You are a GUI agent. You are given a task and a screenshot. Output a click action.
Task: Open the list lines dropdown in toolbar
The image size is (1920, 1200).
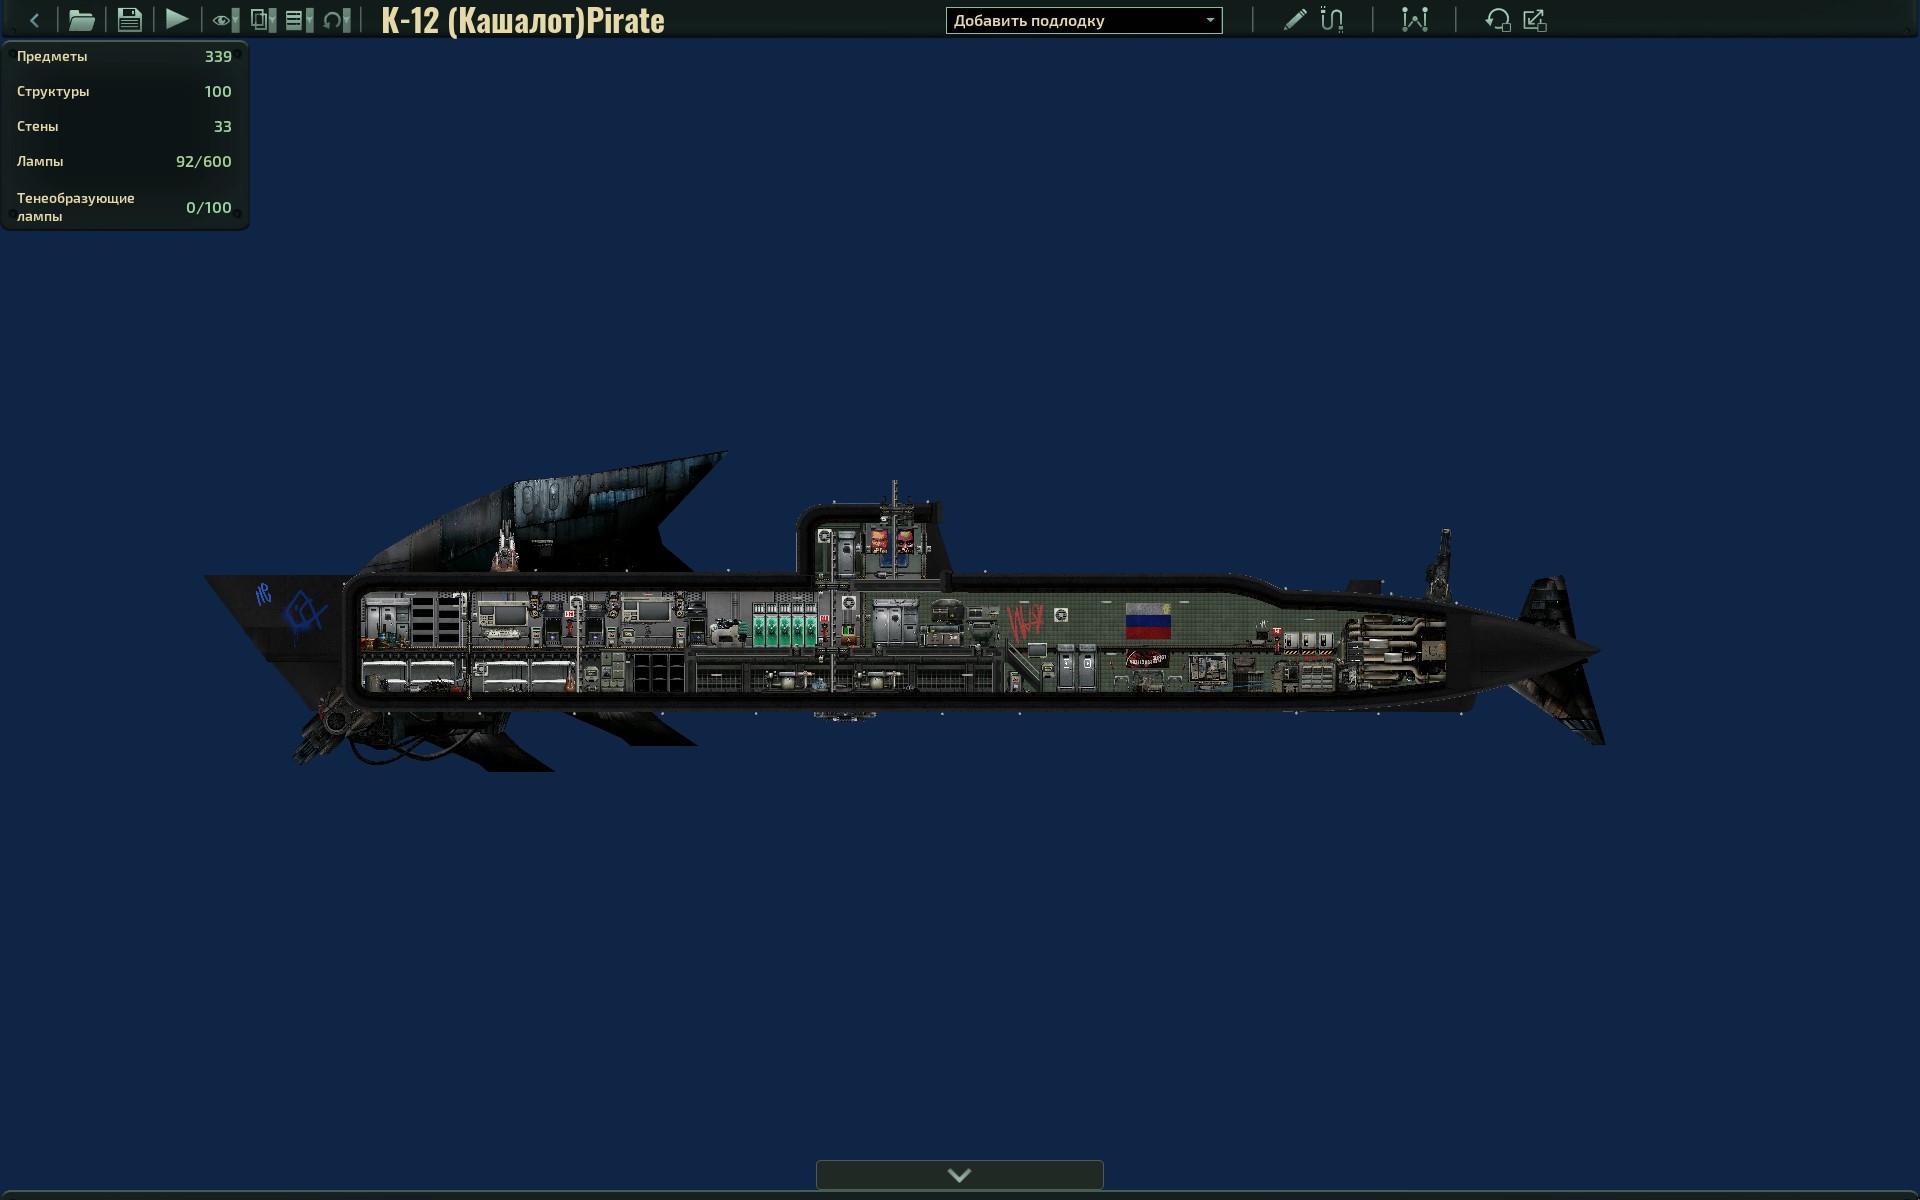[299, 20]
